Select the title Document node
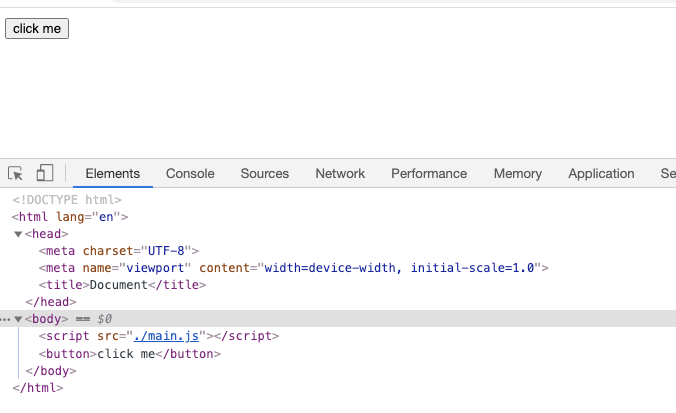 click(122, 285)
